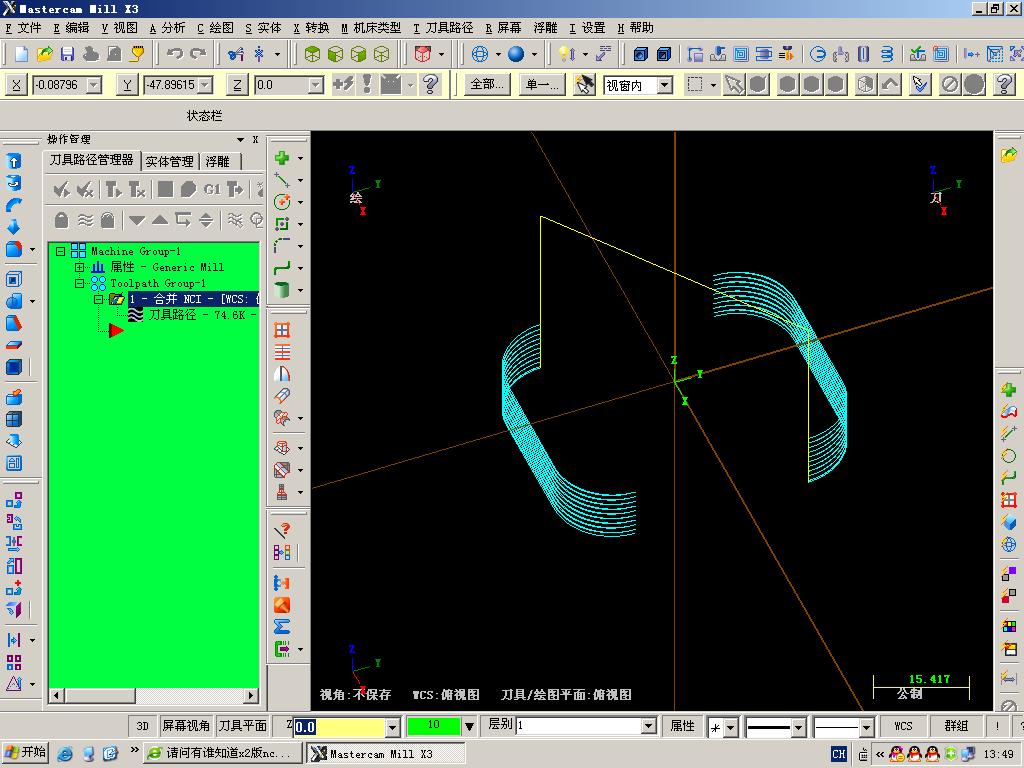Toggle the X coordinate lock button
Screen dimensions: 1024x768
pyautogui.click(x=16, y=85)
